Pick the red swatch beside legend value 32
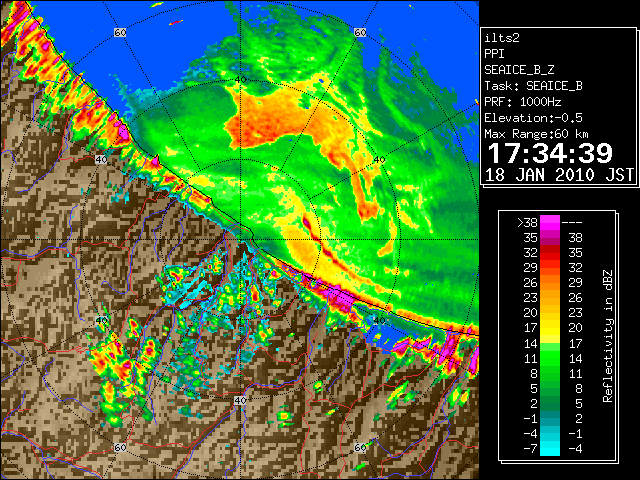640x480 pixels. click(550, 253)
